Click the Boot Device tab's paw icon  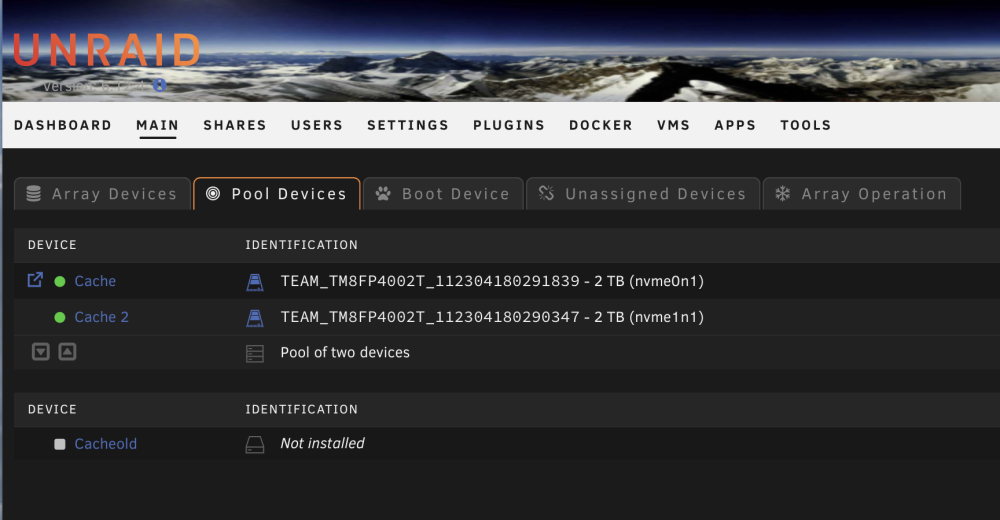(383, 193)
